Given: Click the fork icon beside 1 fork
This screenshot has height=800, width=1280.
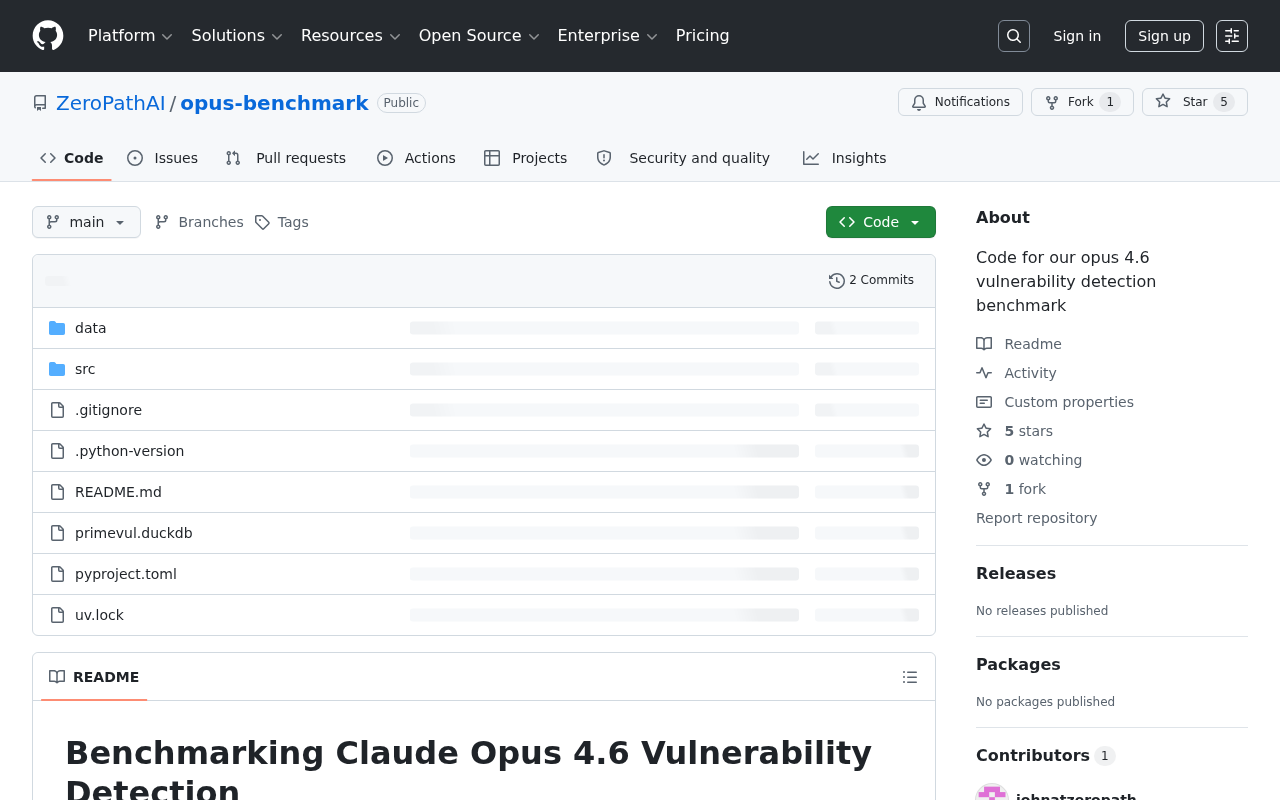Looking at the screenshot, I should [984, 489].
